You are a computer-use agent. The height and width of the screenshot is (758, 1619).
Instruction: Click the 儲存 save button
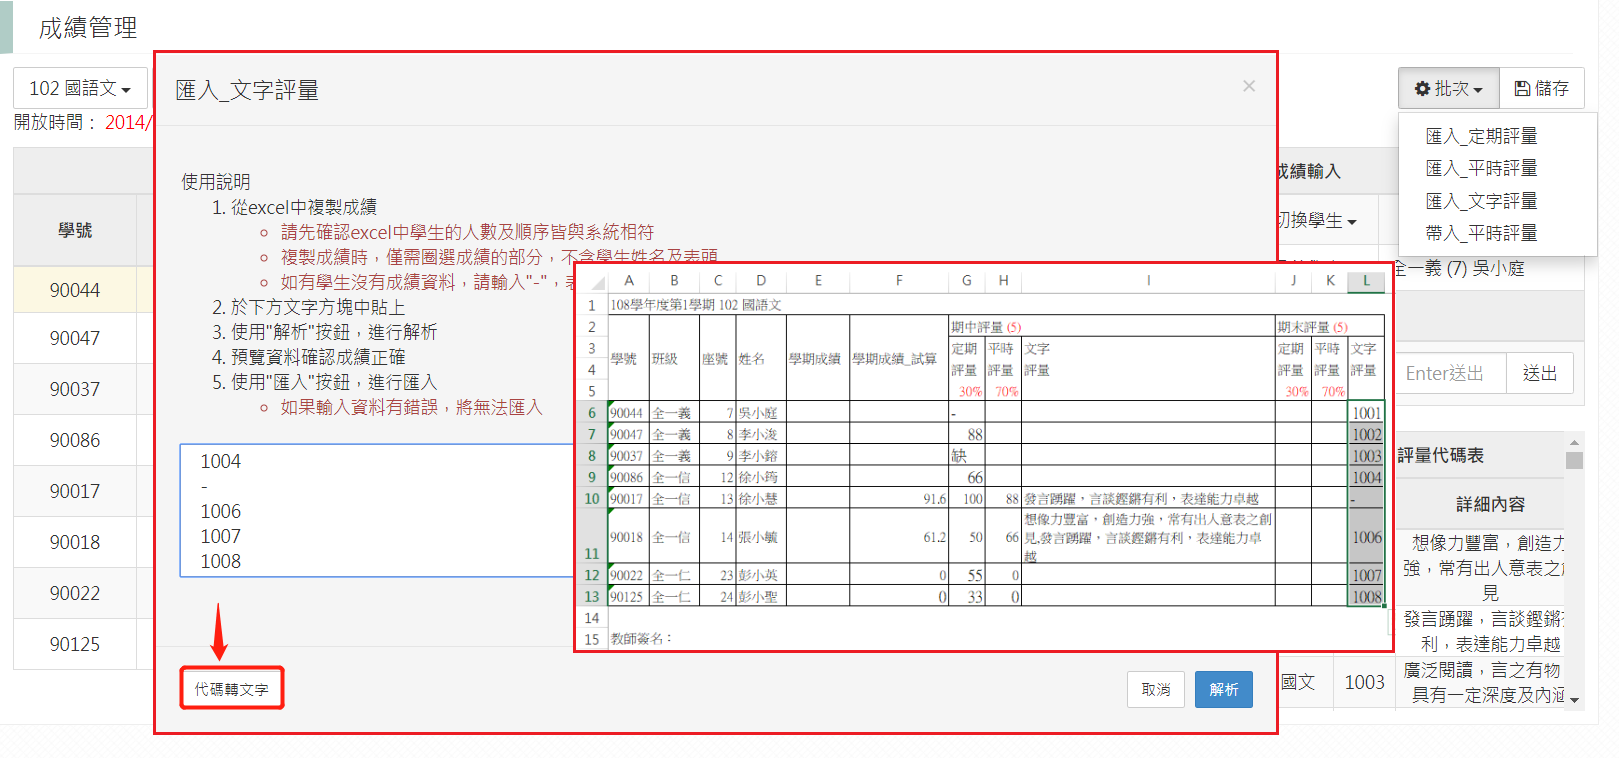click(x=1541, y=89)
